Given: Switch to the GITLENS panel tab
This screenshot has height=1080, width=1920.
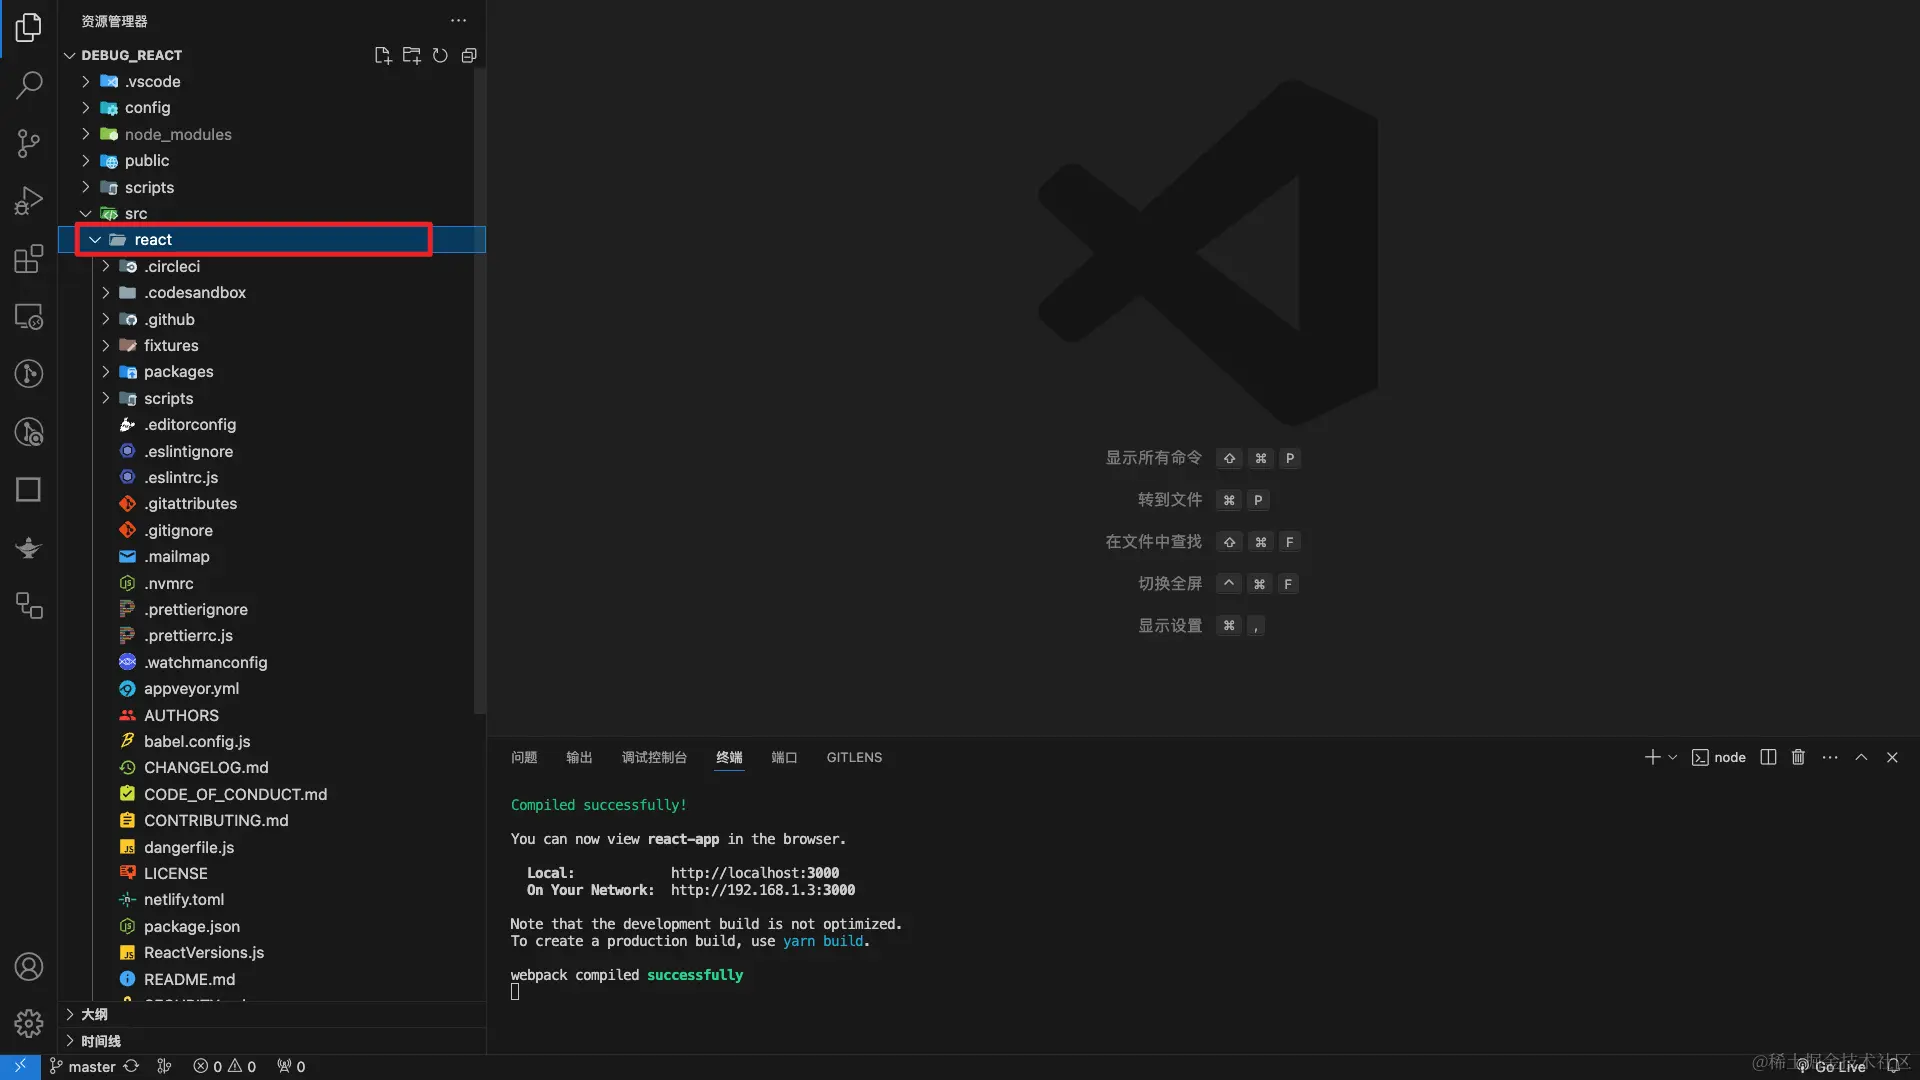Looking at the screenshot, I should (x=854, y=757).
